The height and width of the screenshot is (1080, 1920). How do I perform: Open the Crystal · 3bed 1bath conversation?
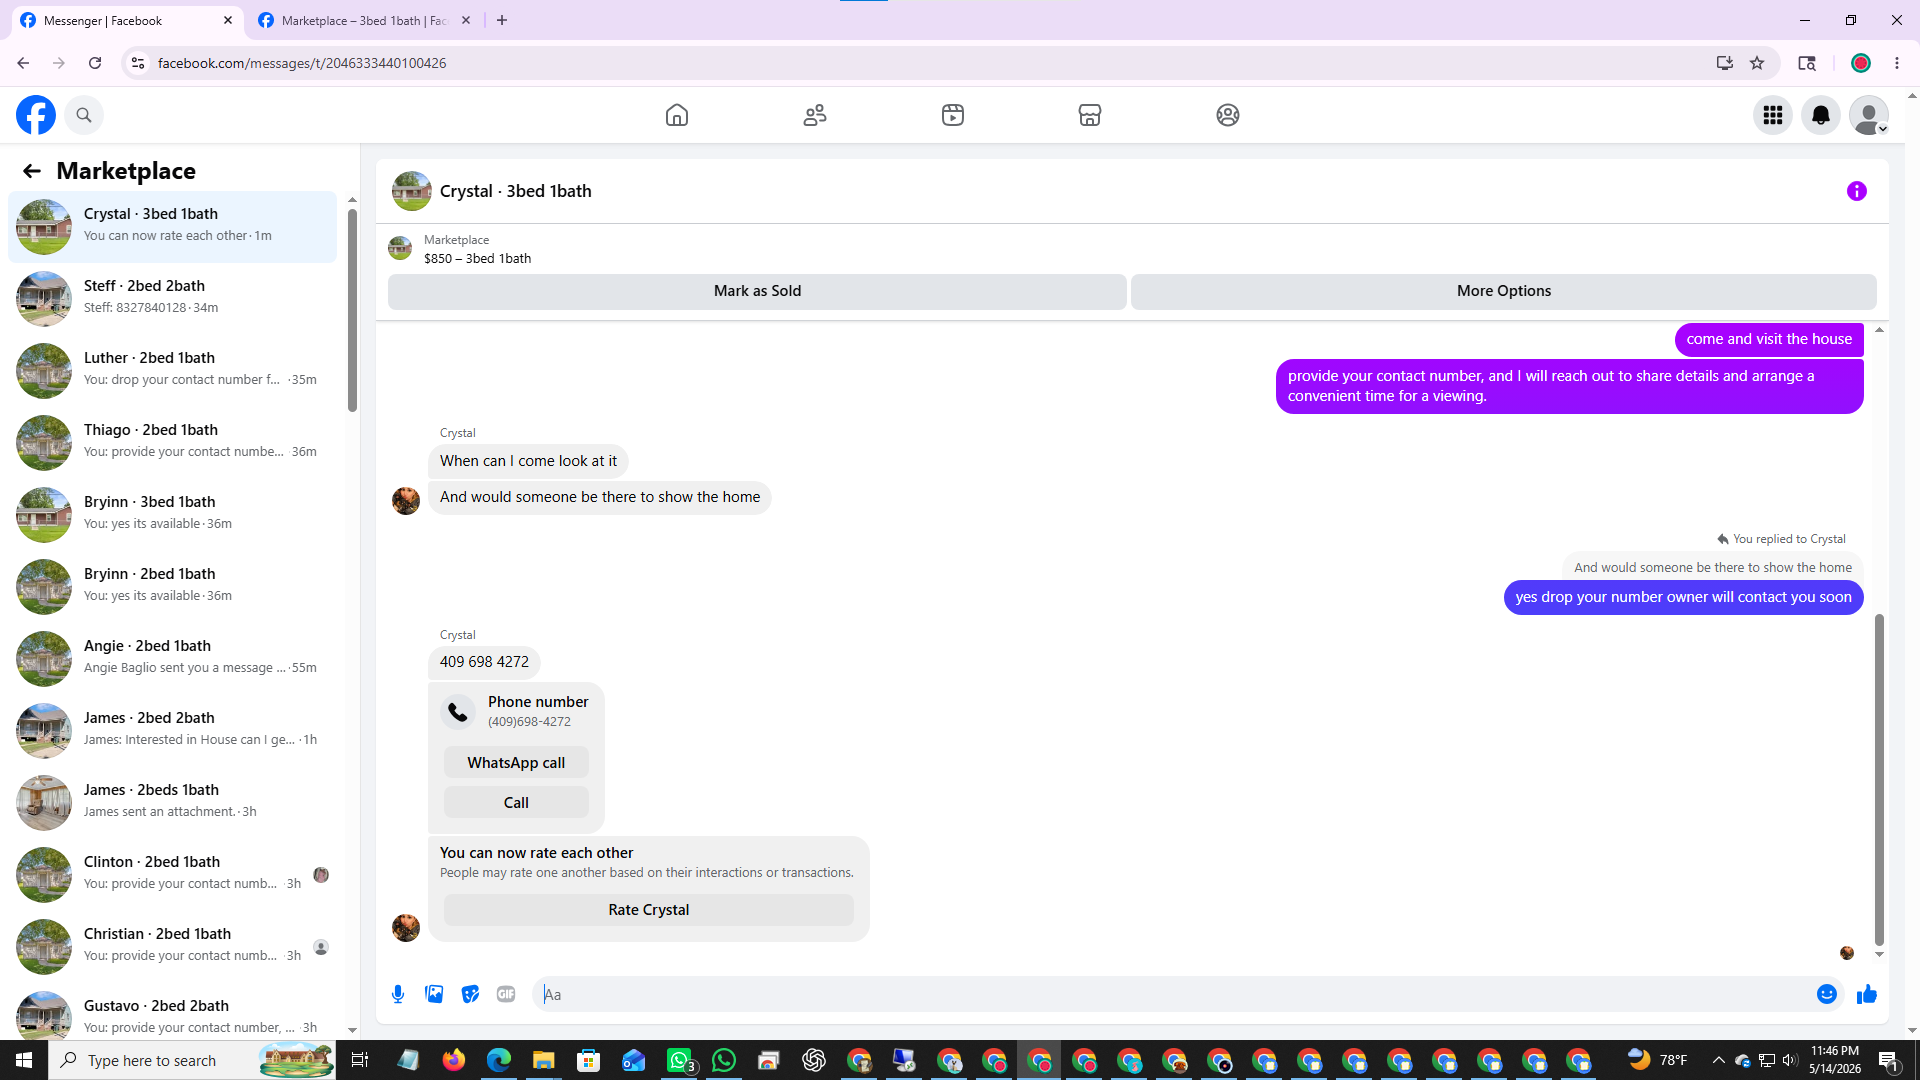click(x=173, y=227)
